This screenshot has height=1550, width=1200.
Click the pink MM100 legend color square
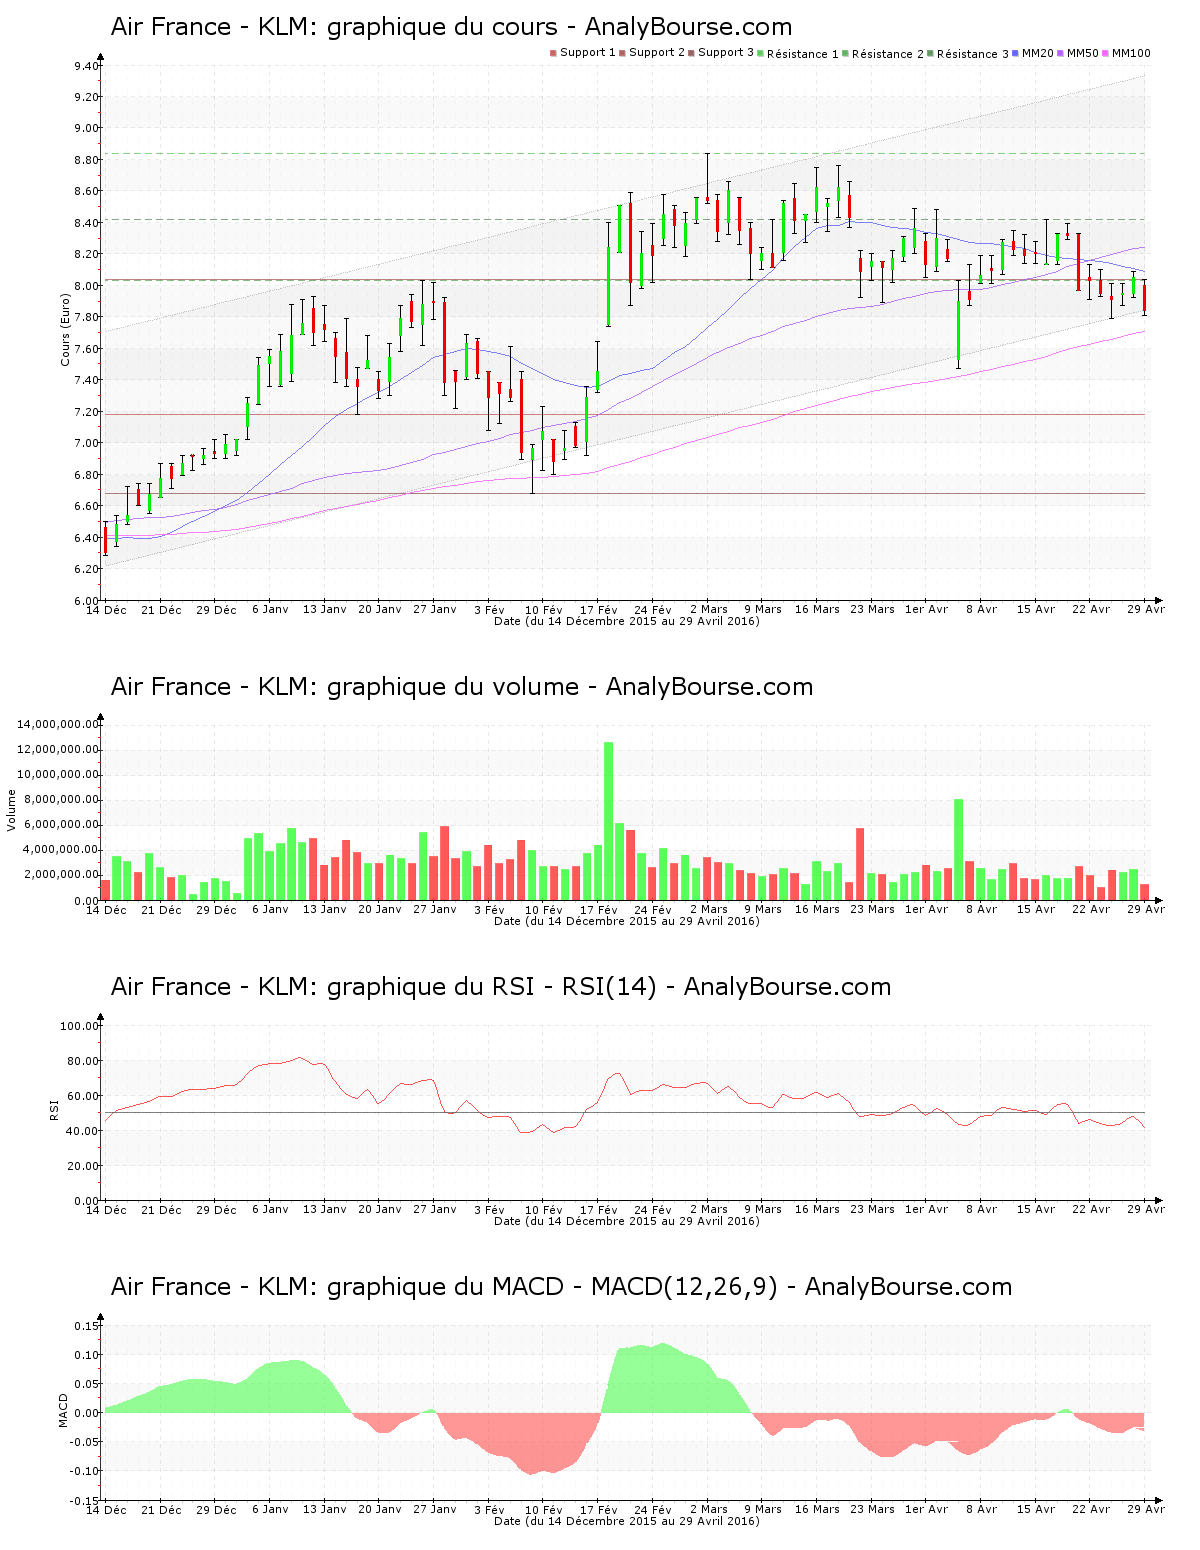point(1106,53)
